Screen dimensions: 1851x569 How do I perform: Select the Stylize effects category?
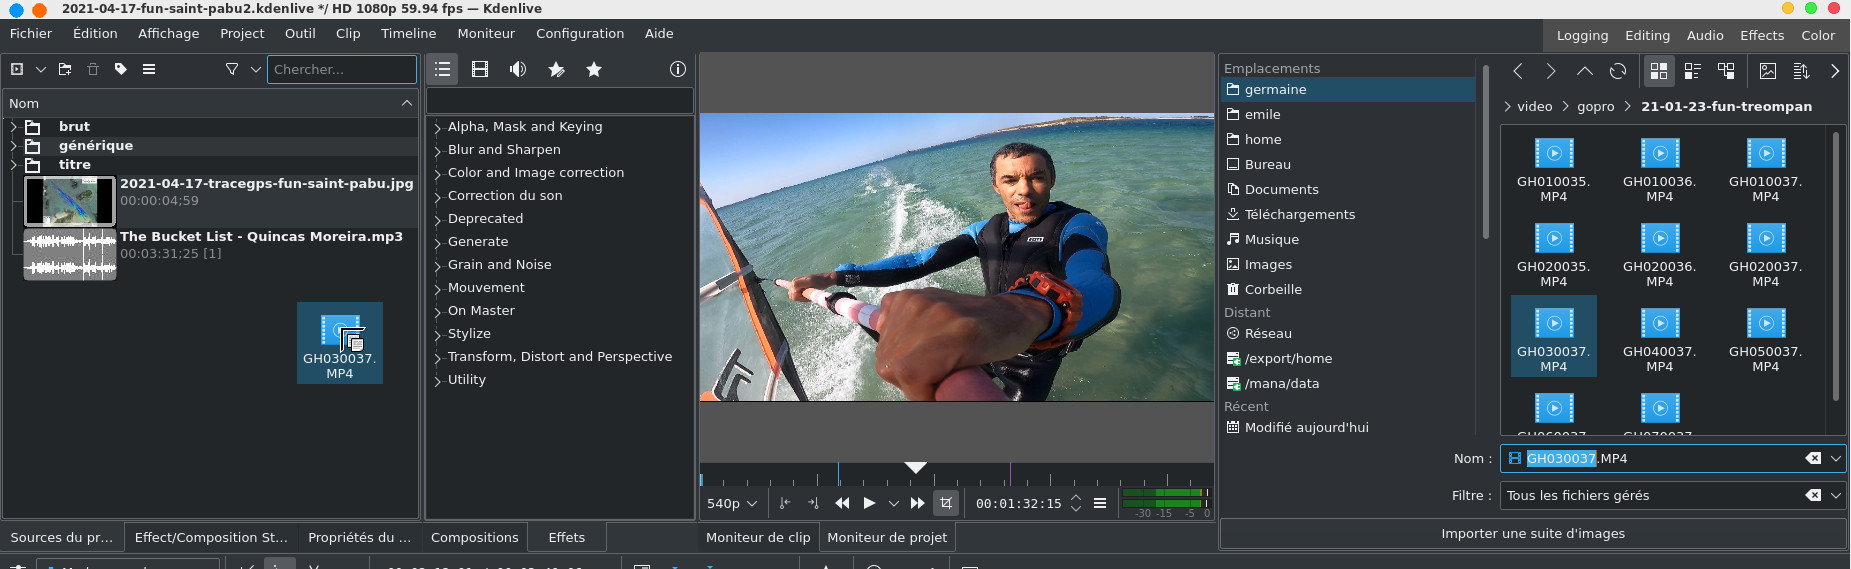point(469,334)
